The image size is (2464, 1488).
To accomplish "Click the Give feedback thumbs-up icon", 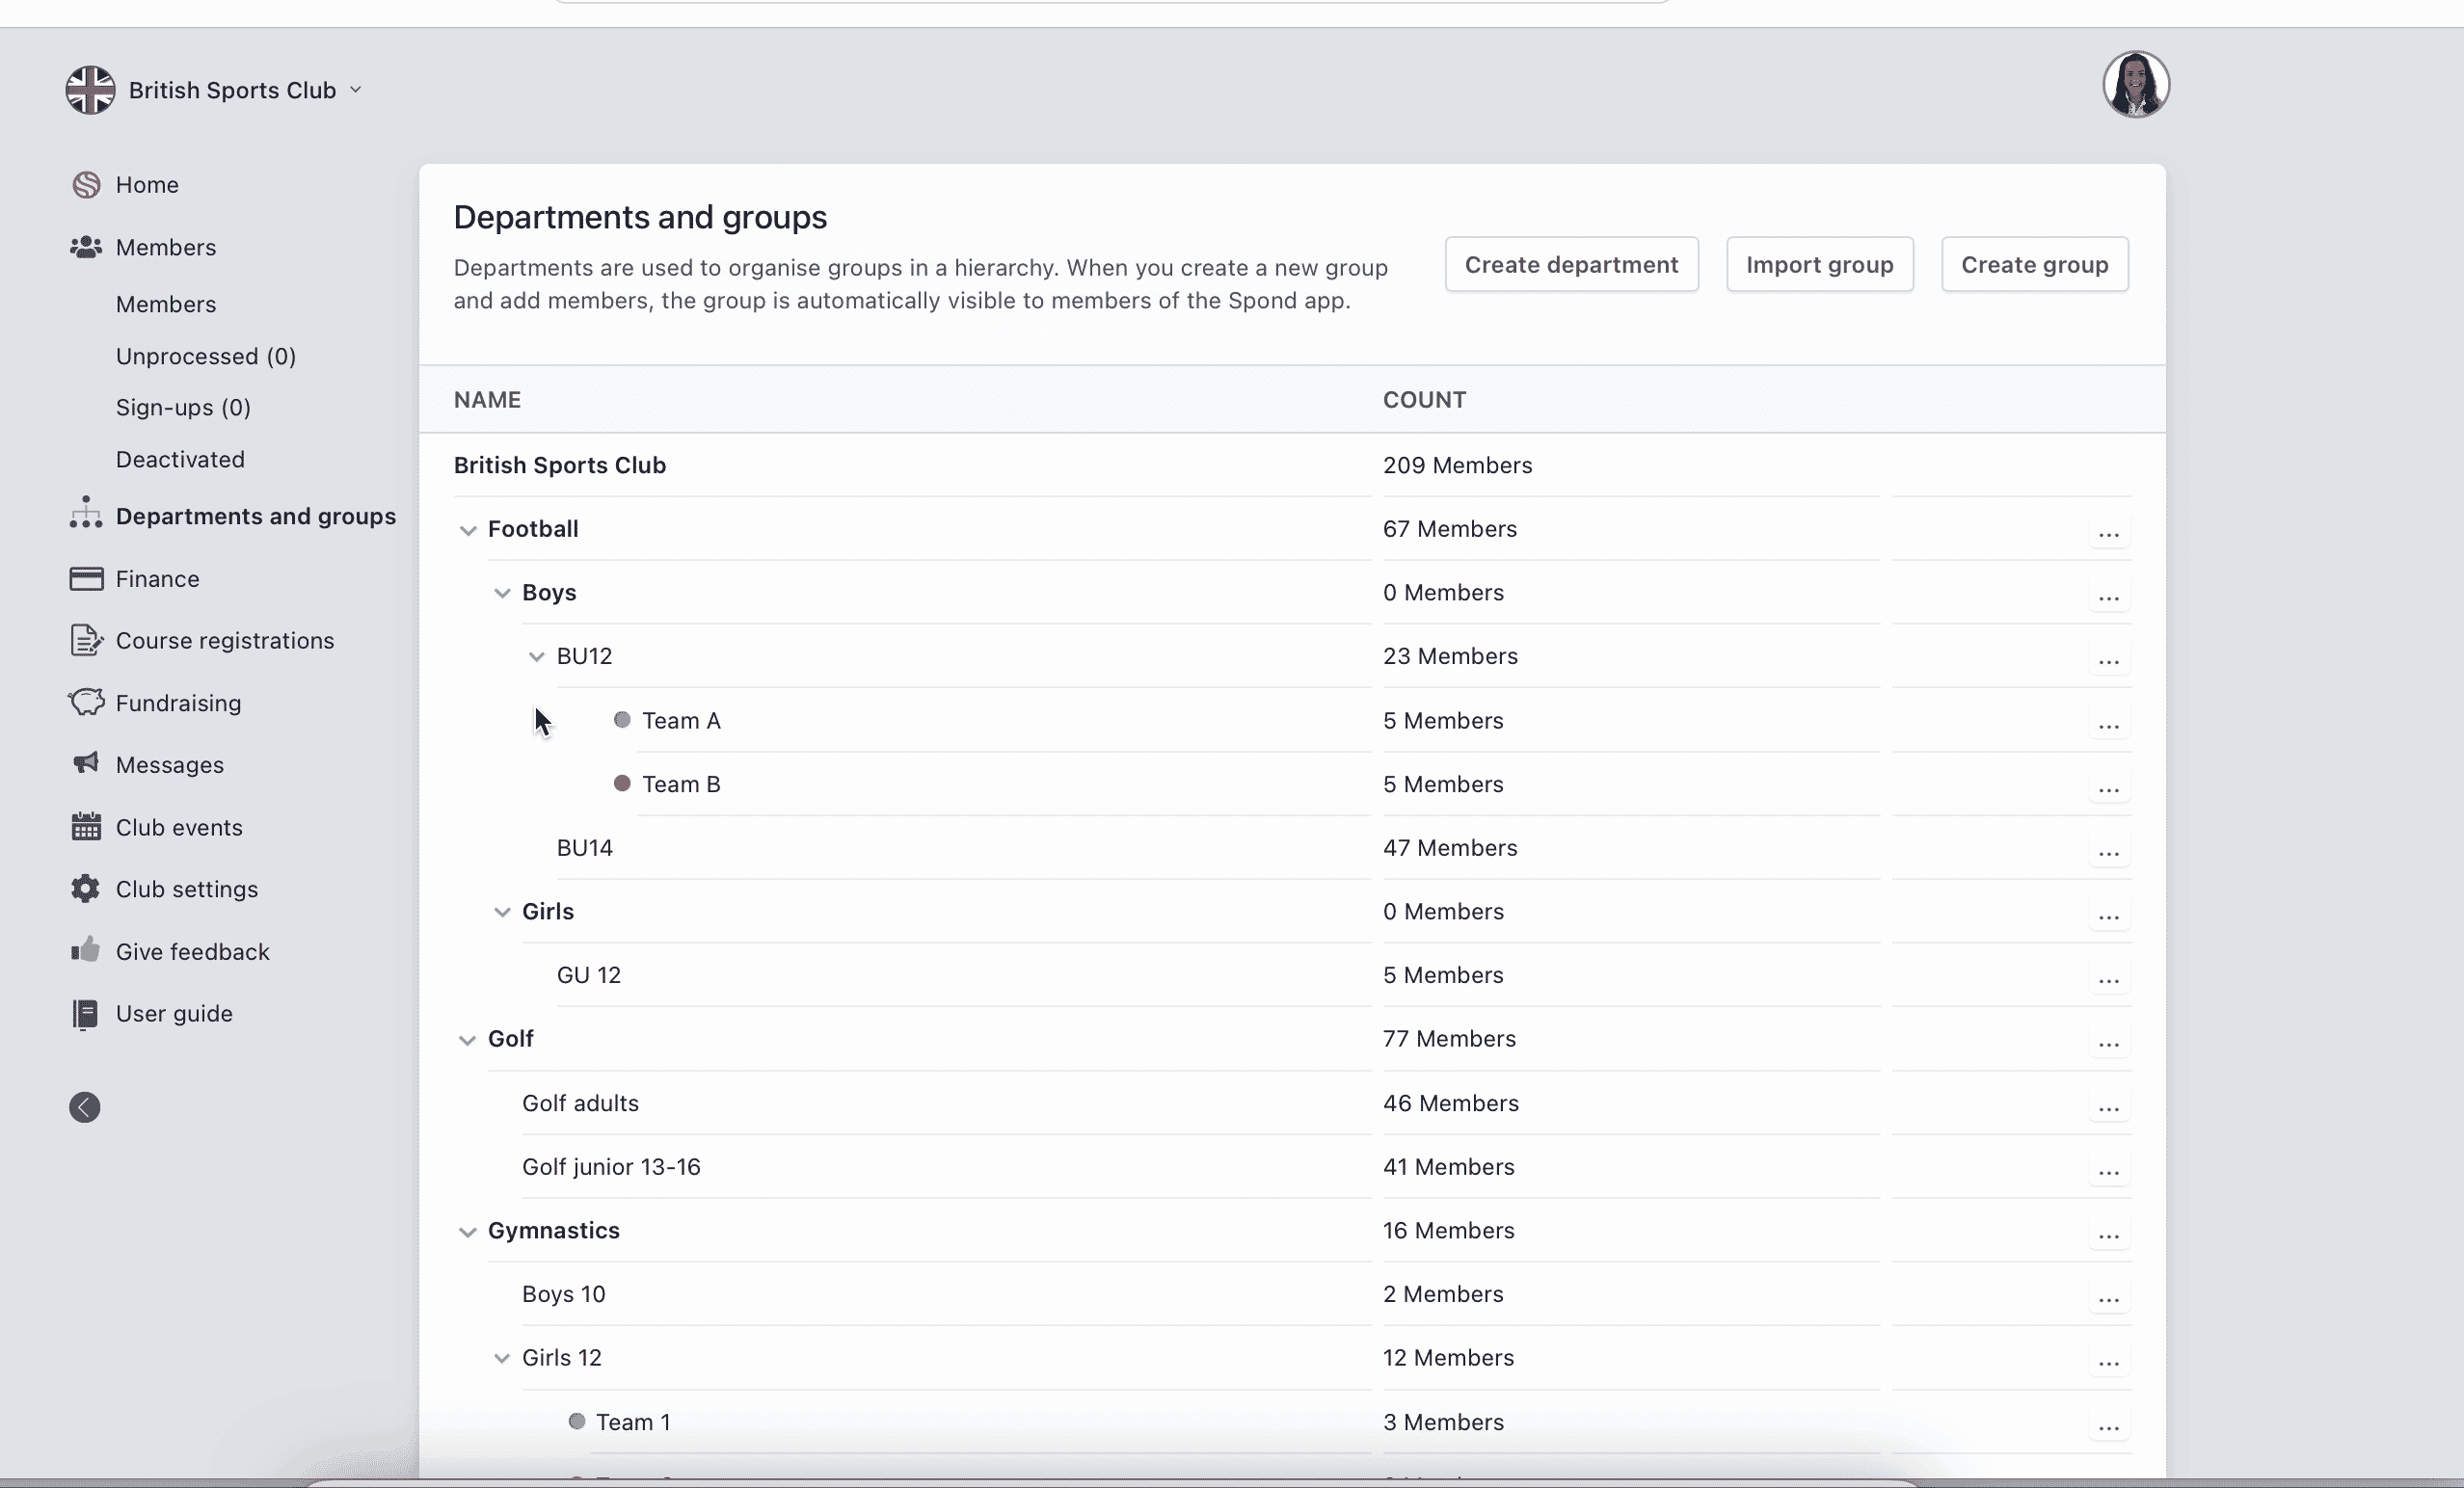I will (x=86, y=951).
